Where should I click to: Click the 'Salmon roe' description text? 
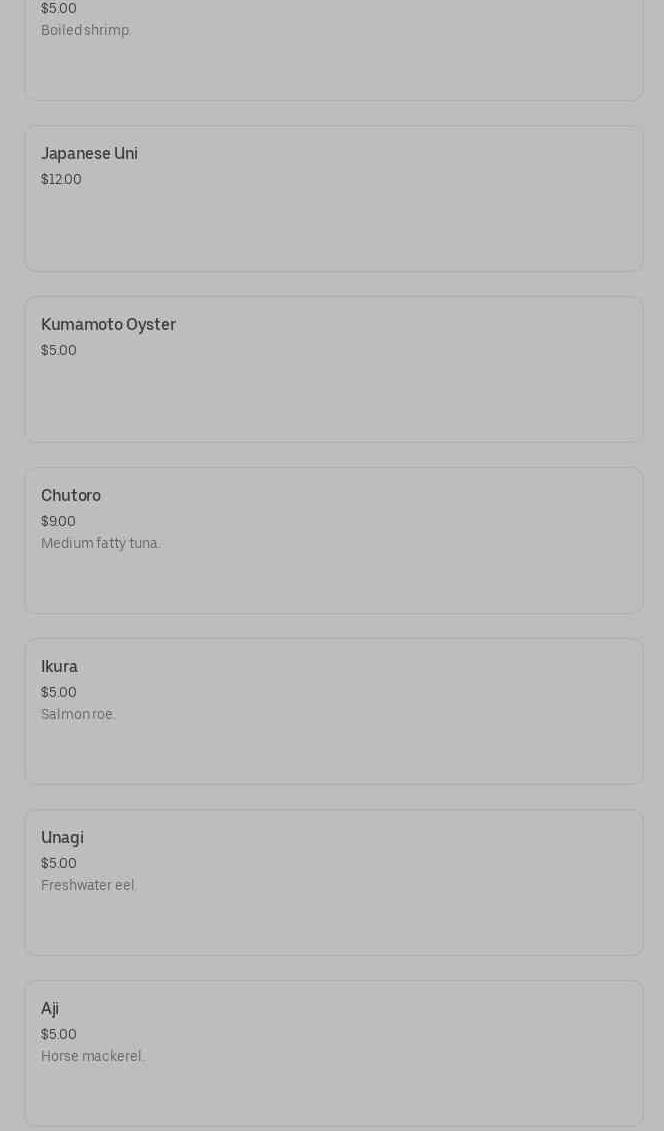(78, 714)
